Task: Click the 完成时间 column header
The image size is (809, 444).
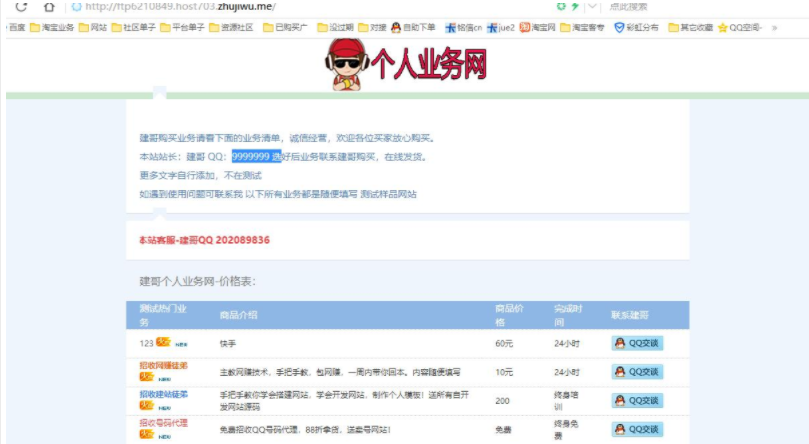Action: [568, 315]
